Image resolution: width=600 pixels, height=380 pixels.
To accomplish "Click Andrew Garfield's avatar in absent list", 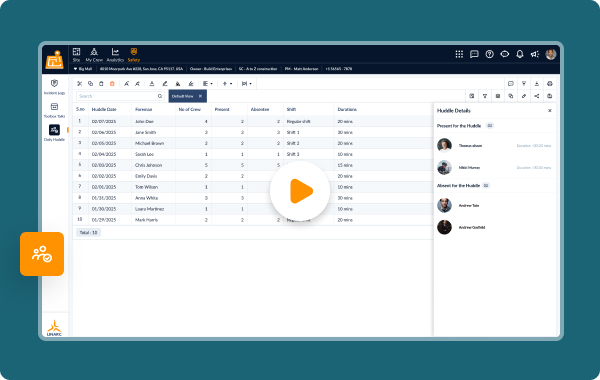I will [x=444, y=227].
